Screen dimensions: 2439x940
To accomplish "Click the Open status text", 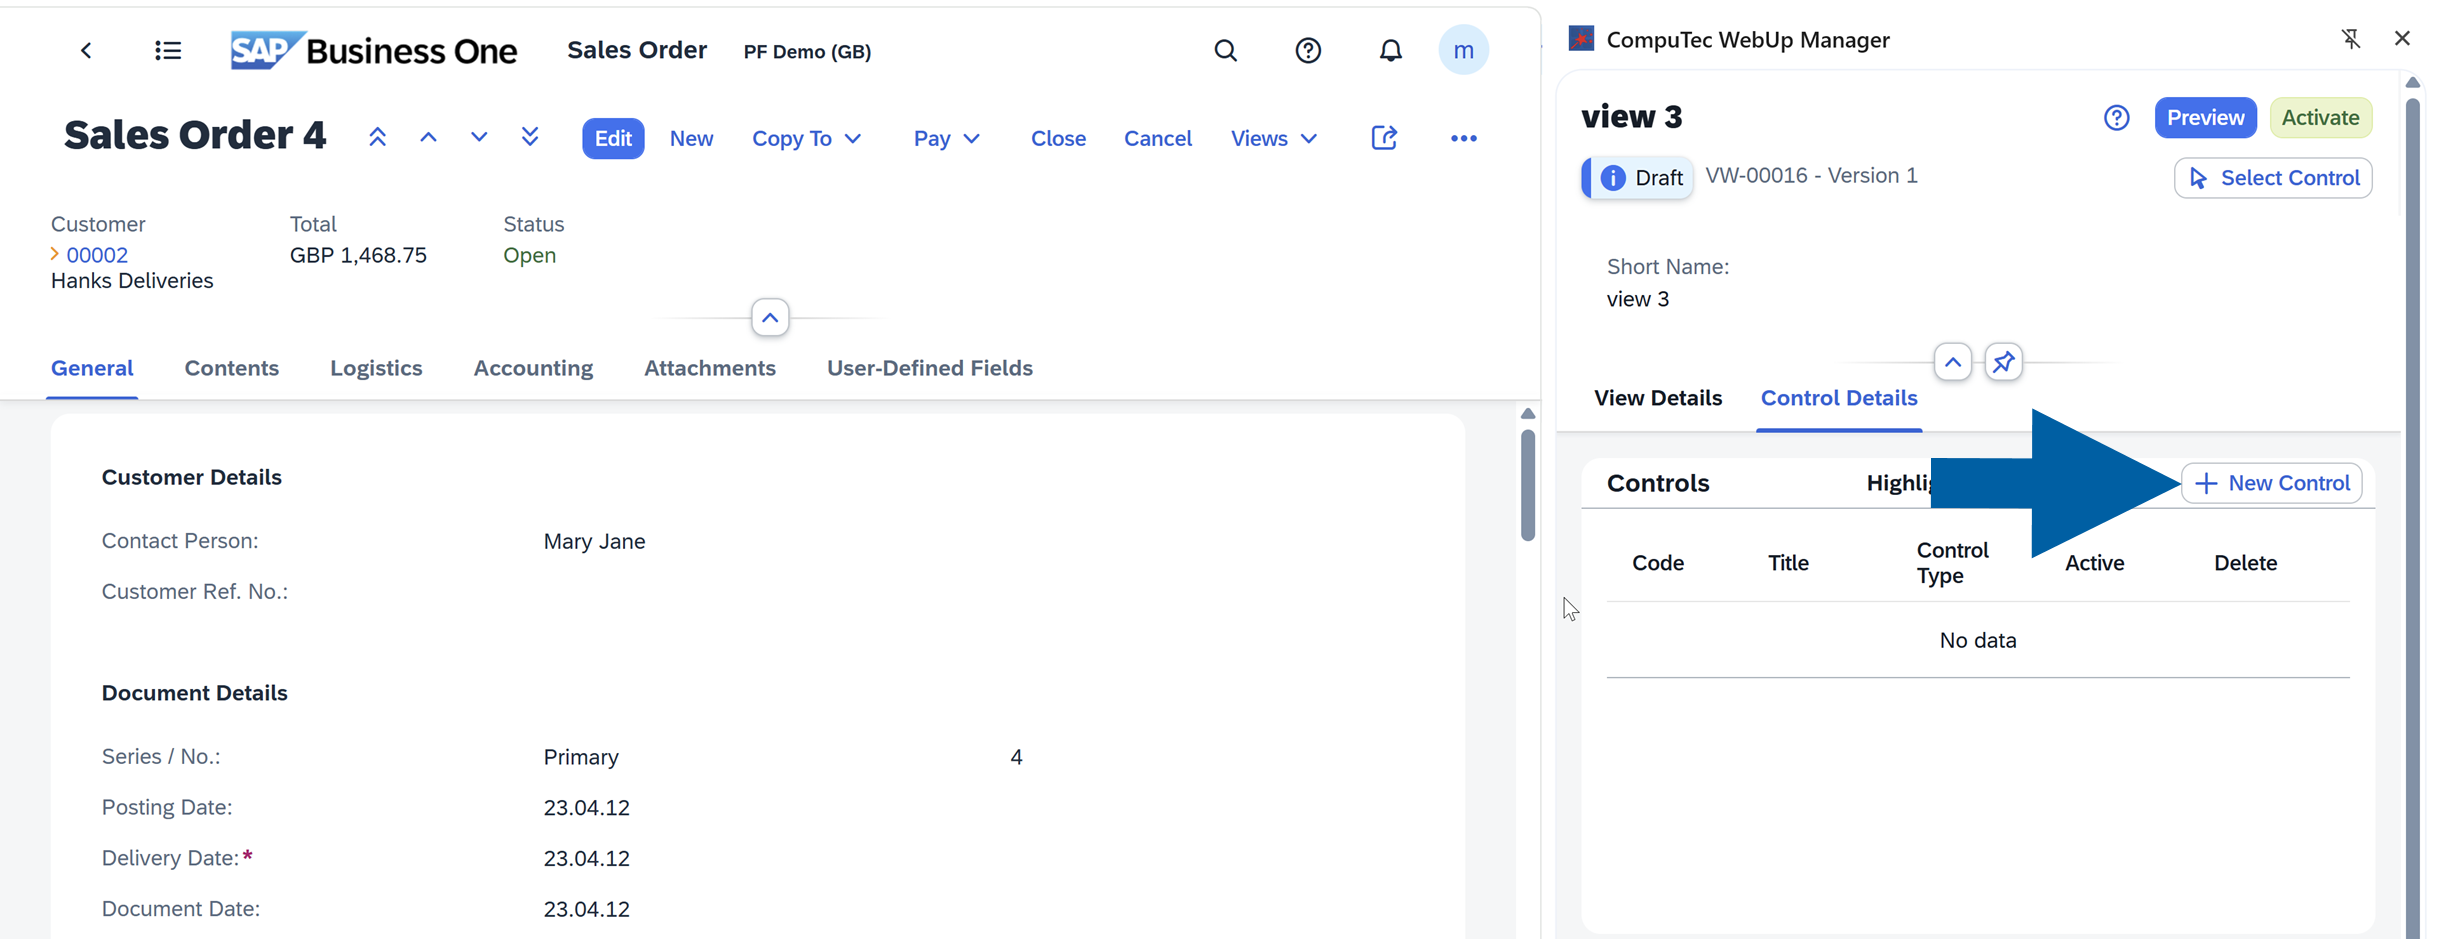I will click(x=529, y=255).
